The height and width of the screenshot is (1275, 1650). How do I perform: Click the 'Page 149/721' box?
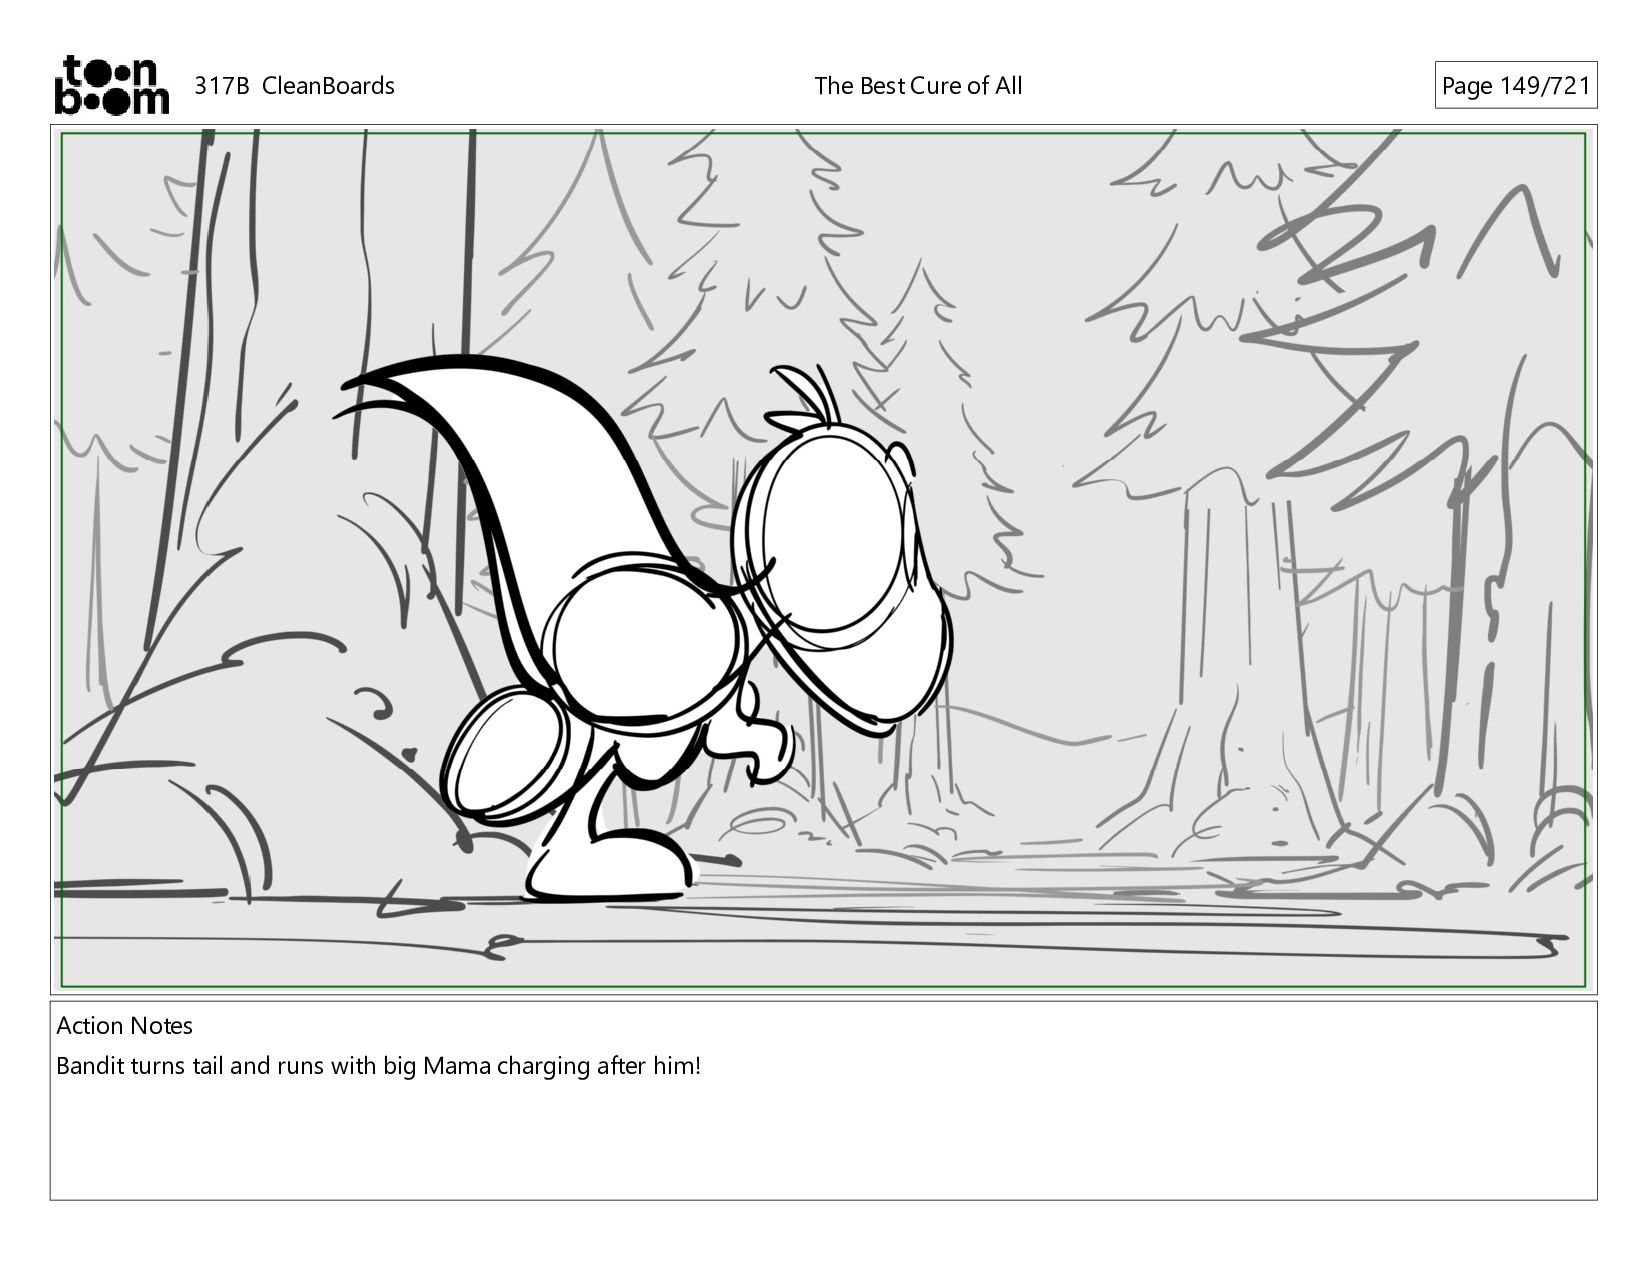pyautogui.click(x=1515, y=86)
